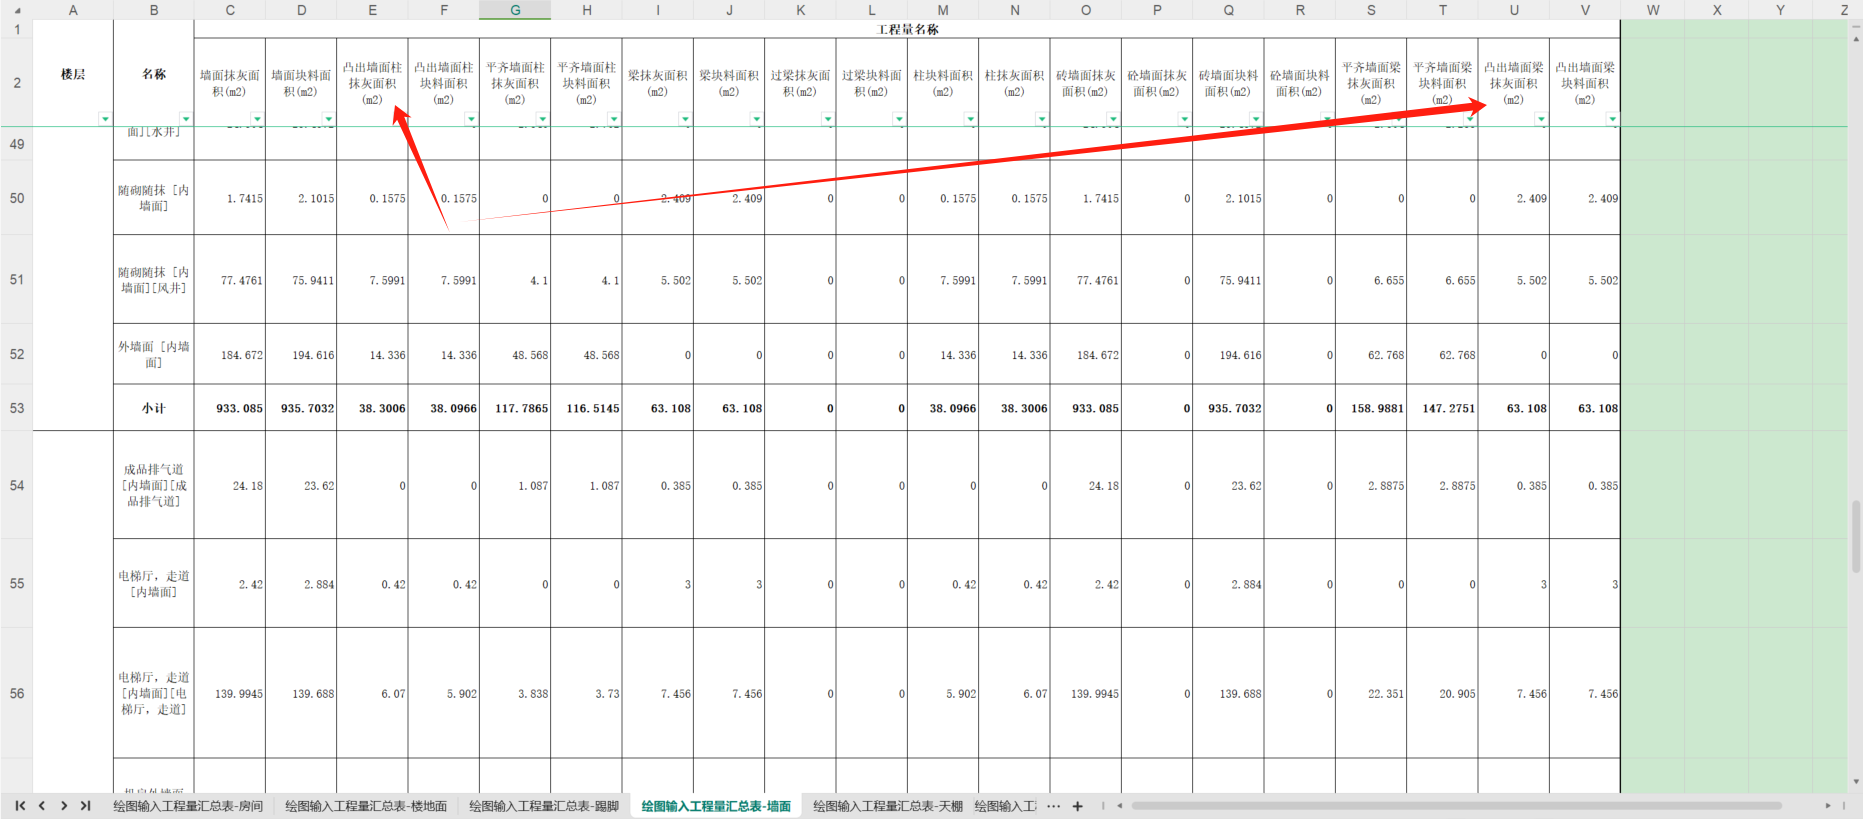Click the select-all corner triangle

17,10
